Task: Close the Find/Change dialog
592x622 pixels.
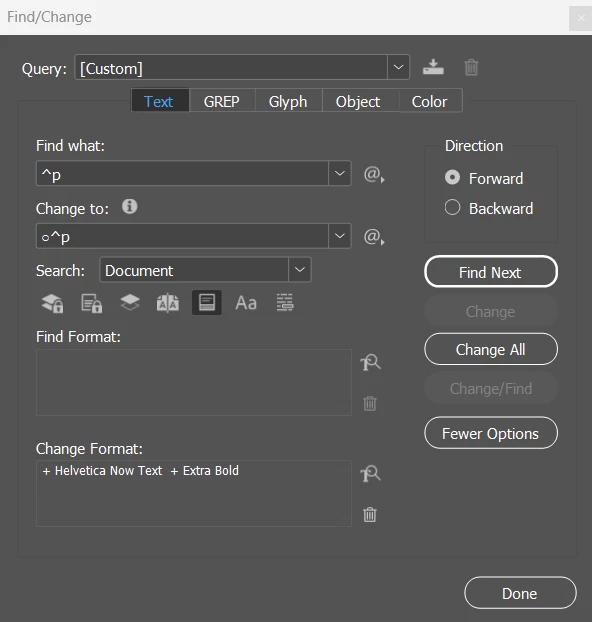Action: tap(581, 18)
